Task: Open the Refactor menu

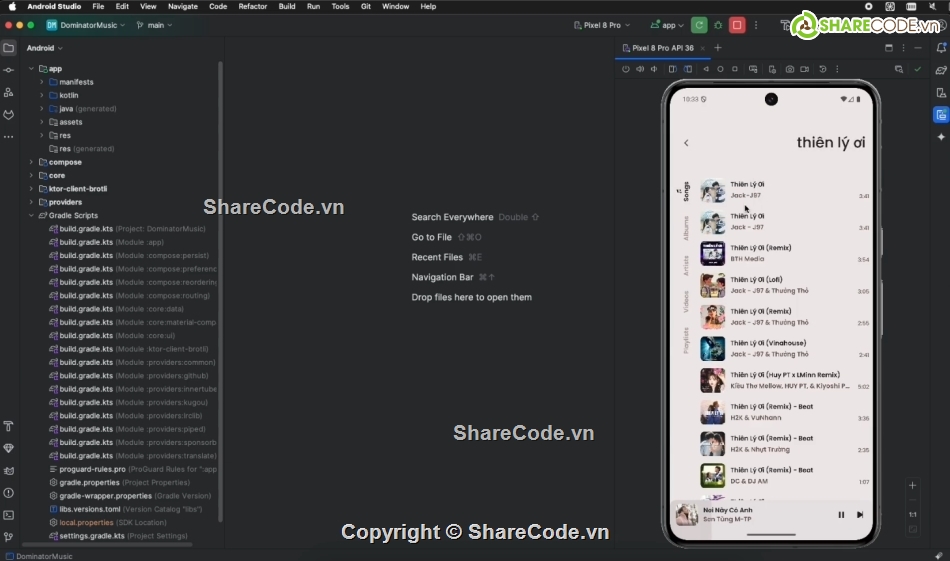Action: tap(253, 6)
